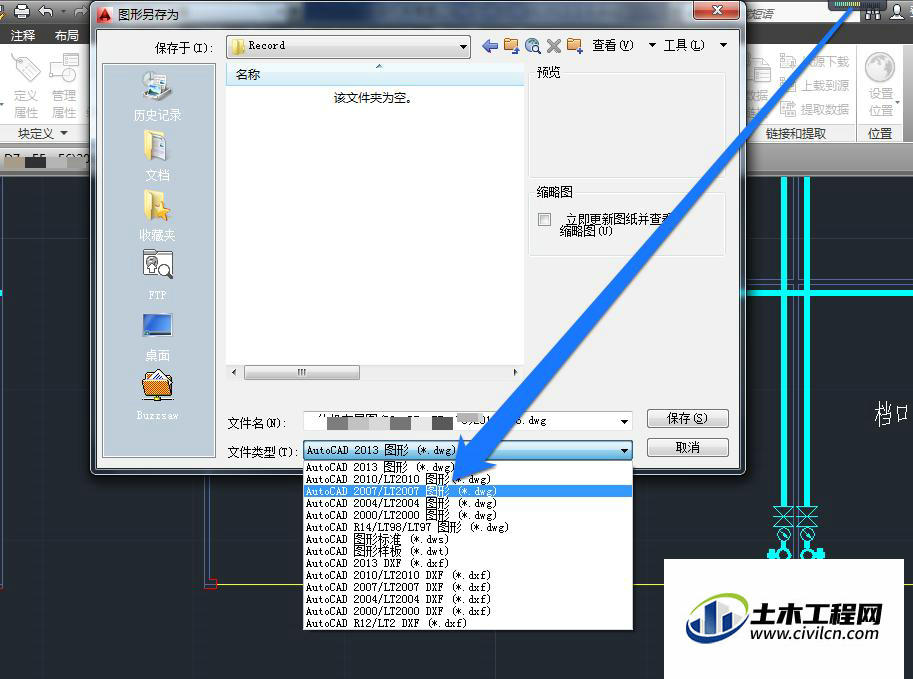Image resolution: width=913 pixels, height=679 pixels.
Task: Toggle 立即更新图纸并查看缩略图 checkbox
Action: point(544,220)
